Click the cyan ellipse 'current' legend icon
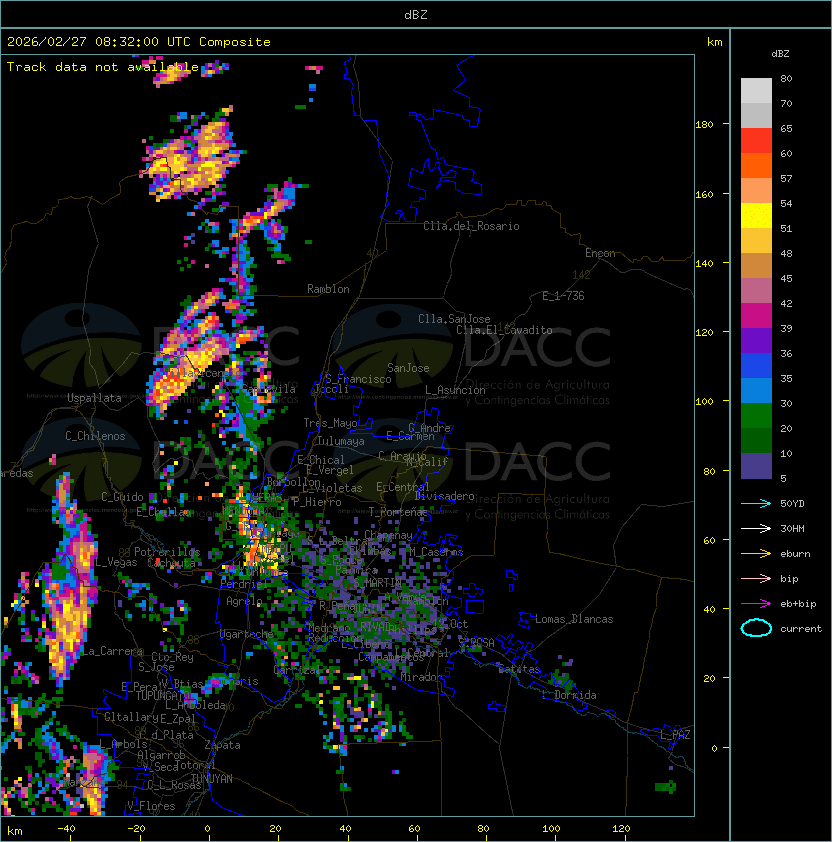The height and width of the screenshot is (842, 832). [x=756, y=628]
